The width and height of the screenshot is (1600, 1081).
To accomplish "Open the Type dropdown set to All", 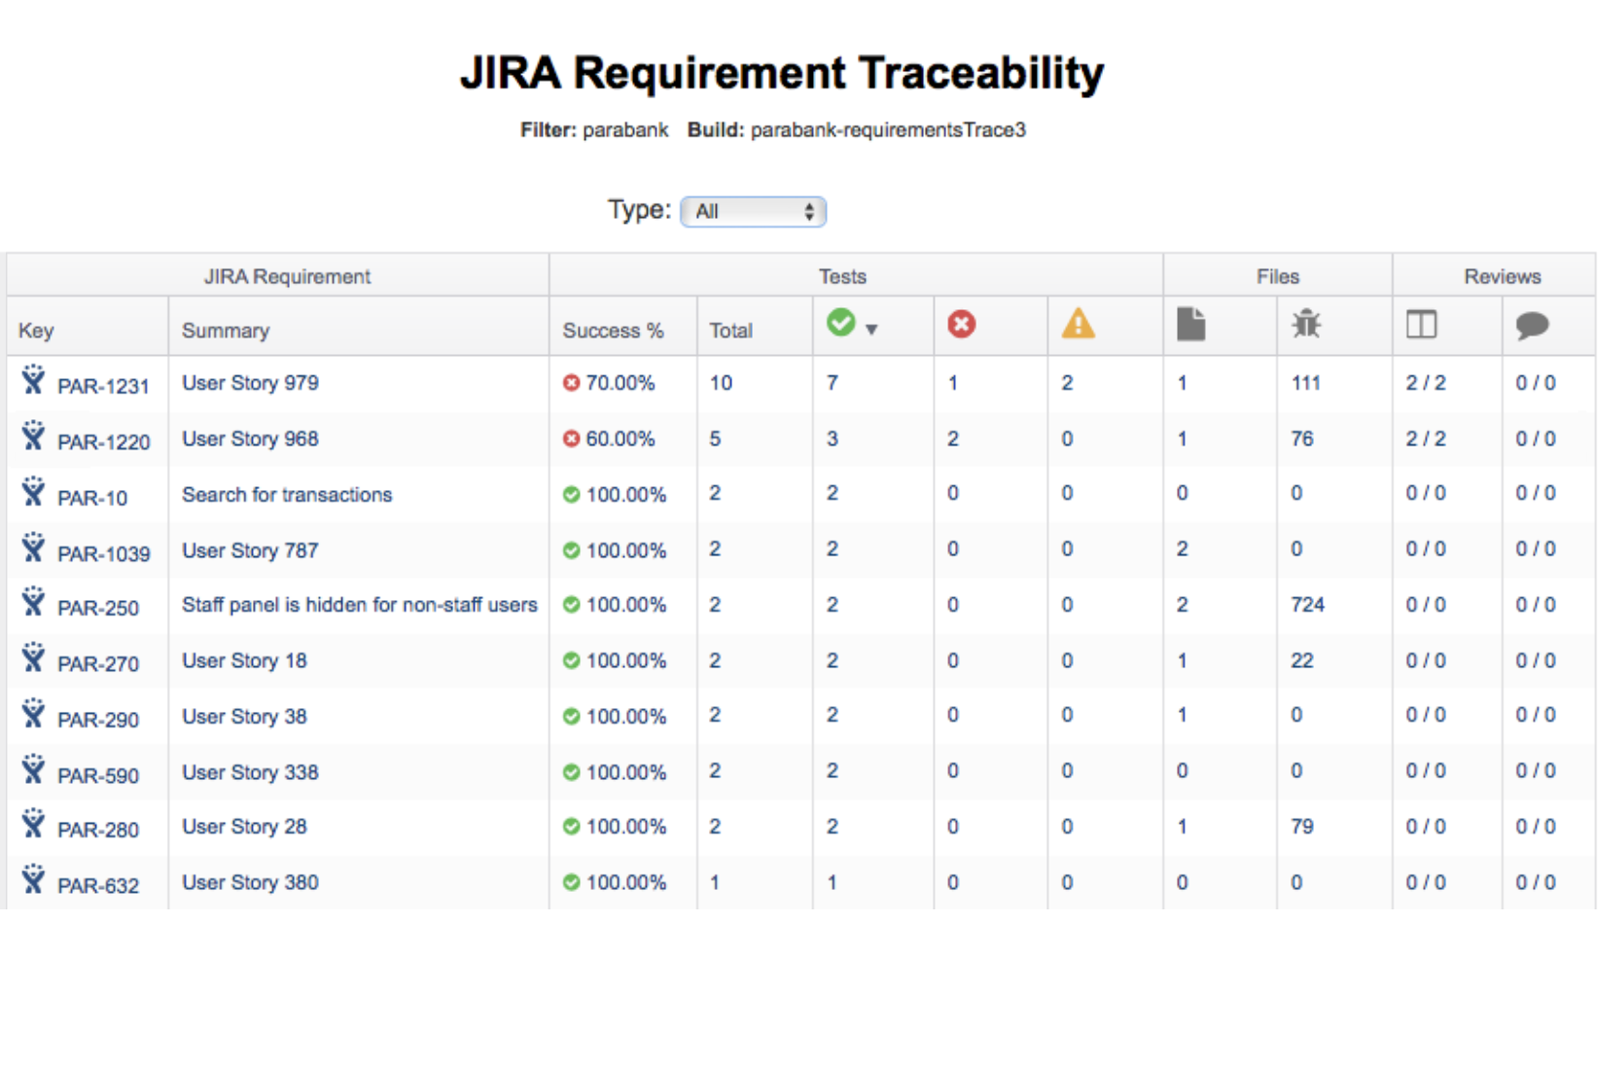I will point(753,211).
